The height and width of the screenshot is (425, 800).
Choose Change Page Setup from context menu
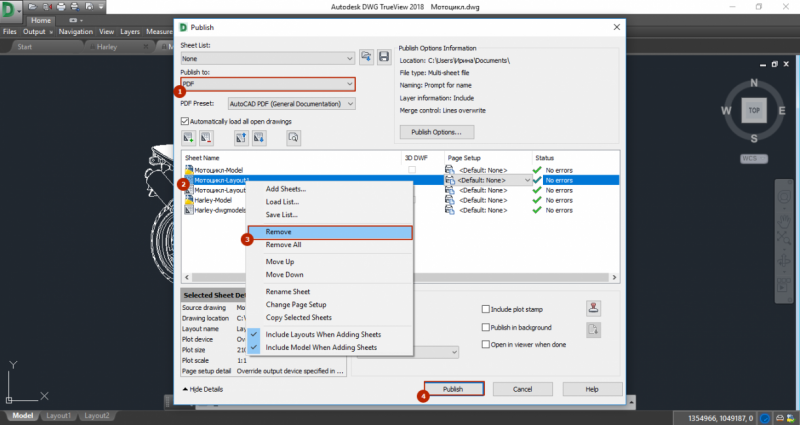click(x=296, y=305)
